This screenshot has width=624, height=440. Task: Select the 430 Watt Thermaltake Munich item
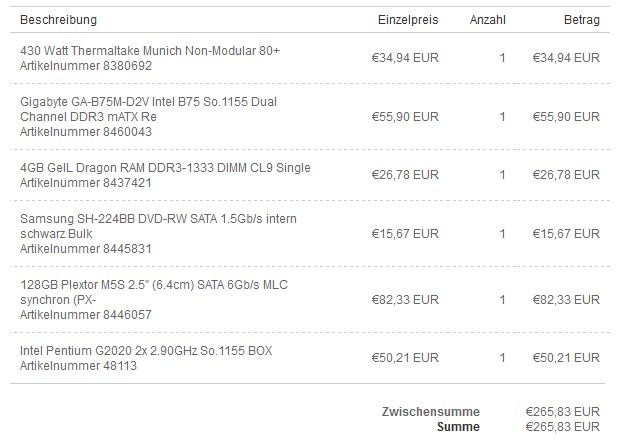point(150,51)
